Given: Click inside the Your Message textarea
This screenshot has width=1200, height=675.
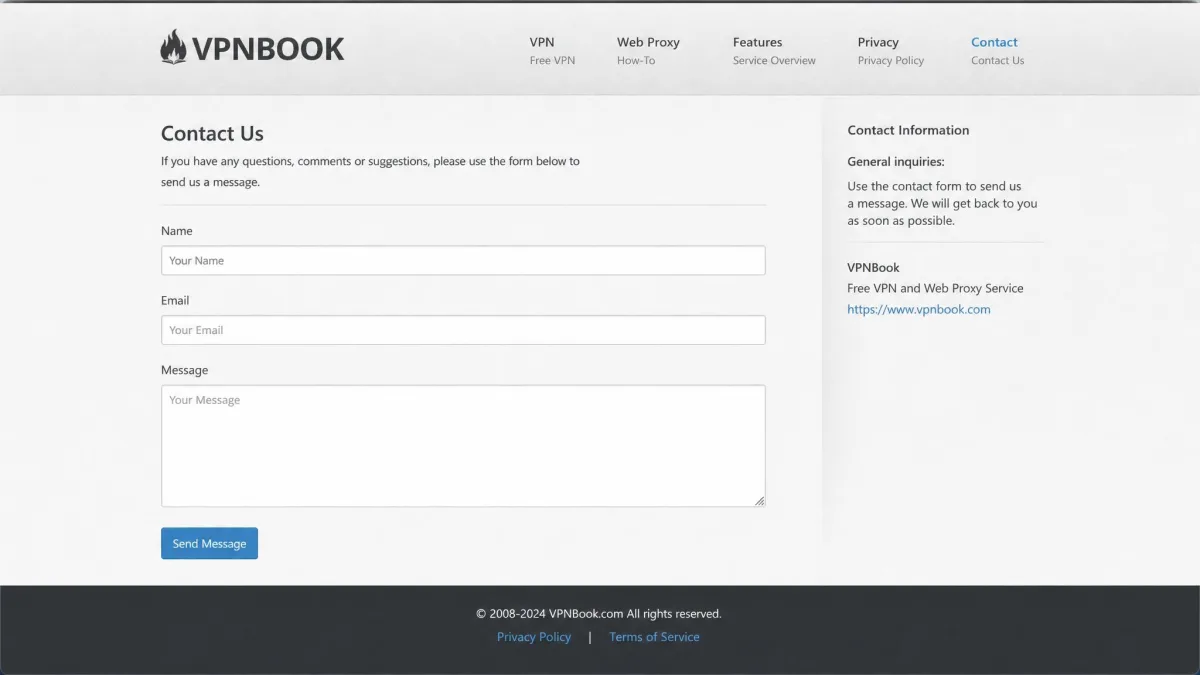Looking at the screenshot, I should click(463, 446).
